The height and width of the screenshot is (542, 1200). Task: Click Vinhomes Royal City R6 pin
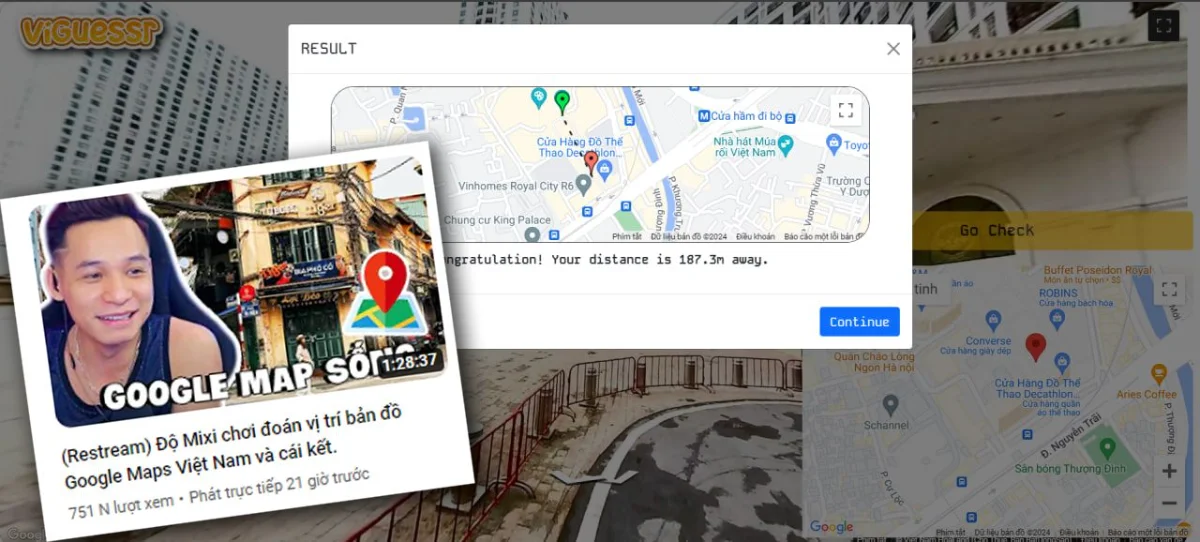pyautogui.click(x=584, y=184)
